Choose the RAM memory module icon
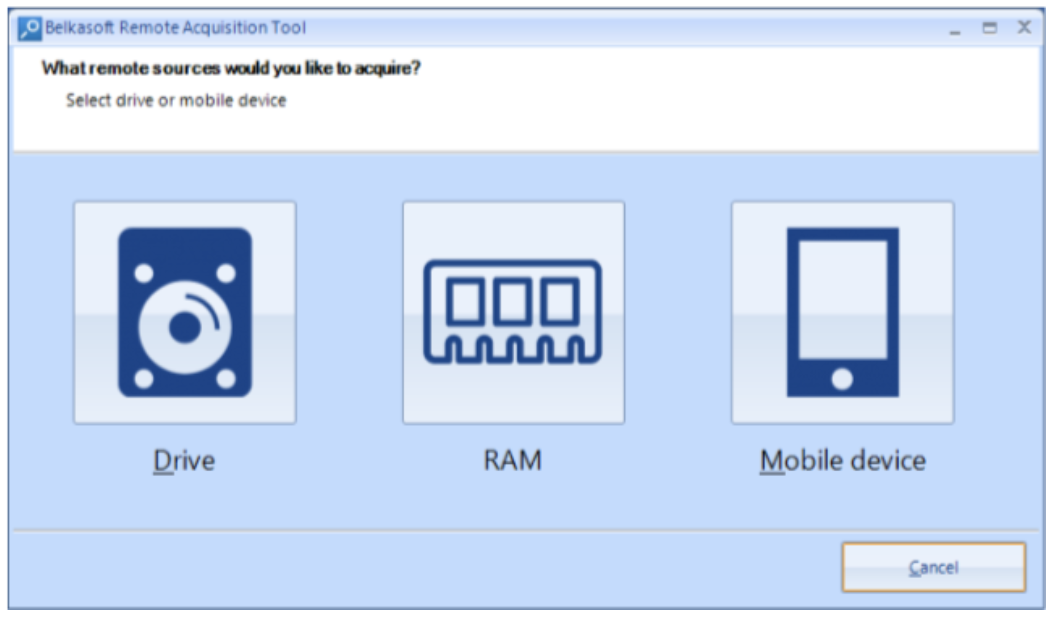Image resolution: width=1060 pixels, height=618 pixels. 513,312
